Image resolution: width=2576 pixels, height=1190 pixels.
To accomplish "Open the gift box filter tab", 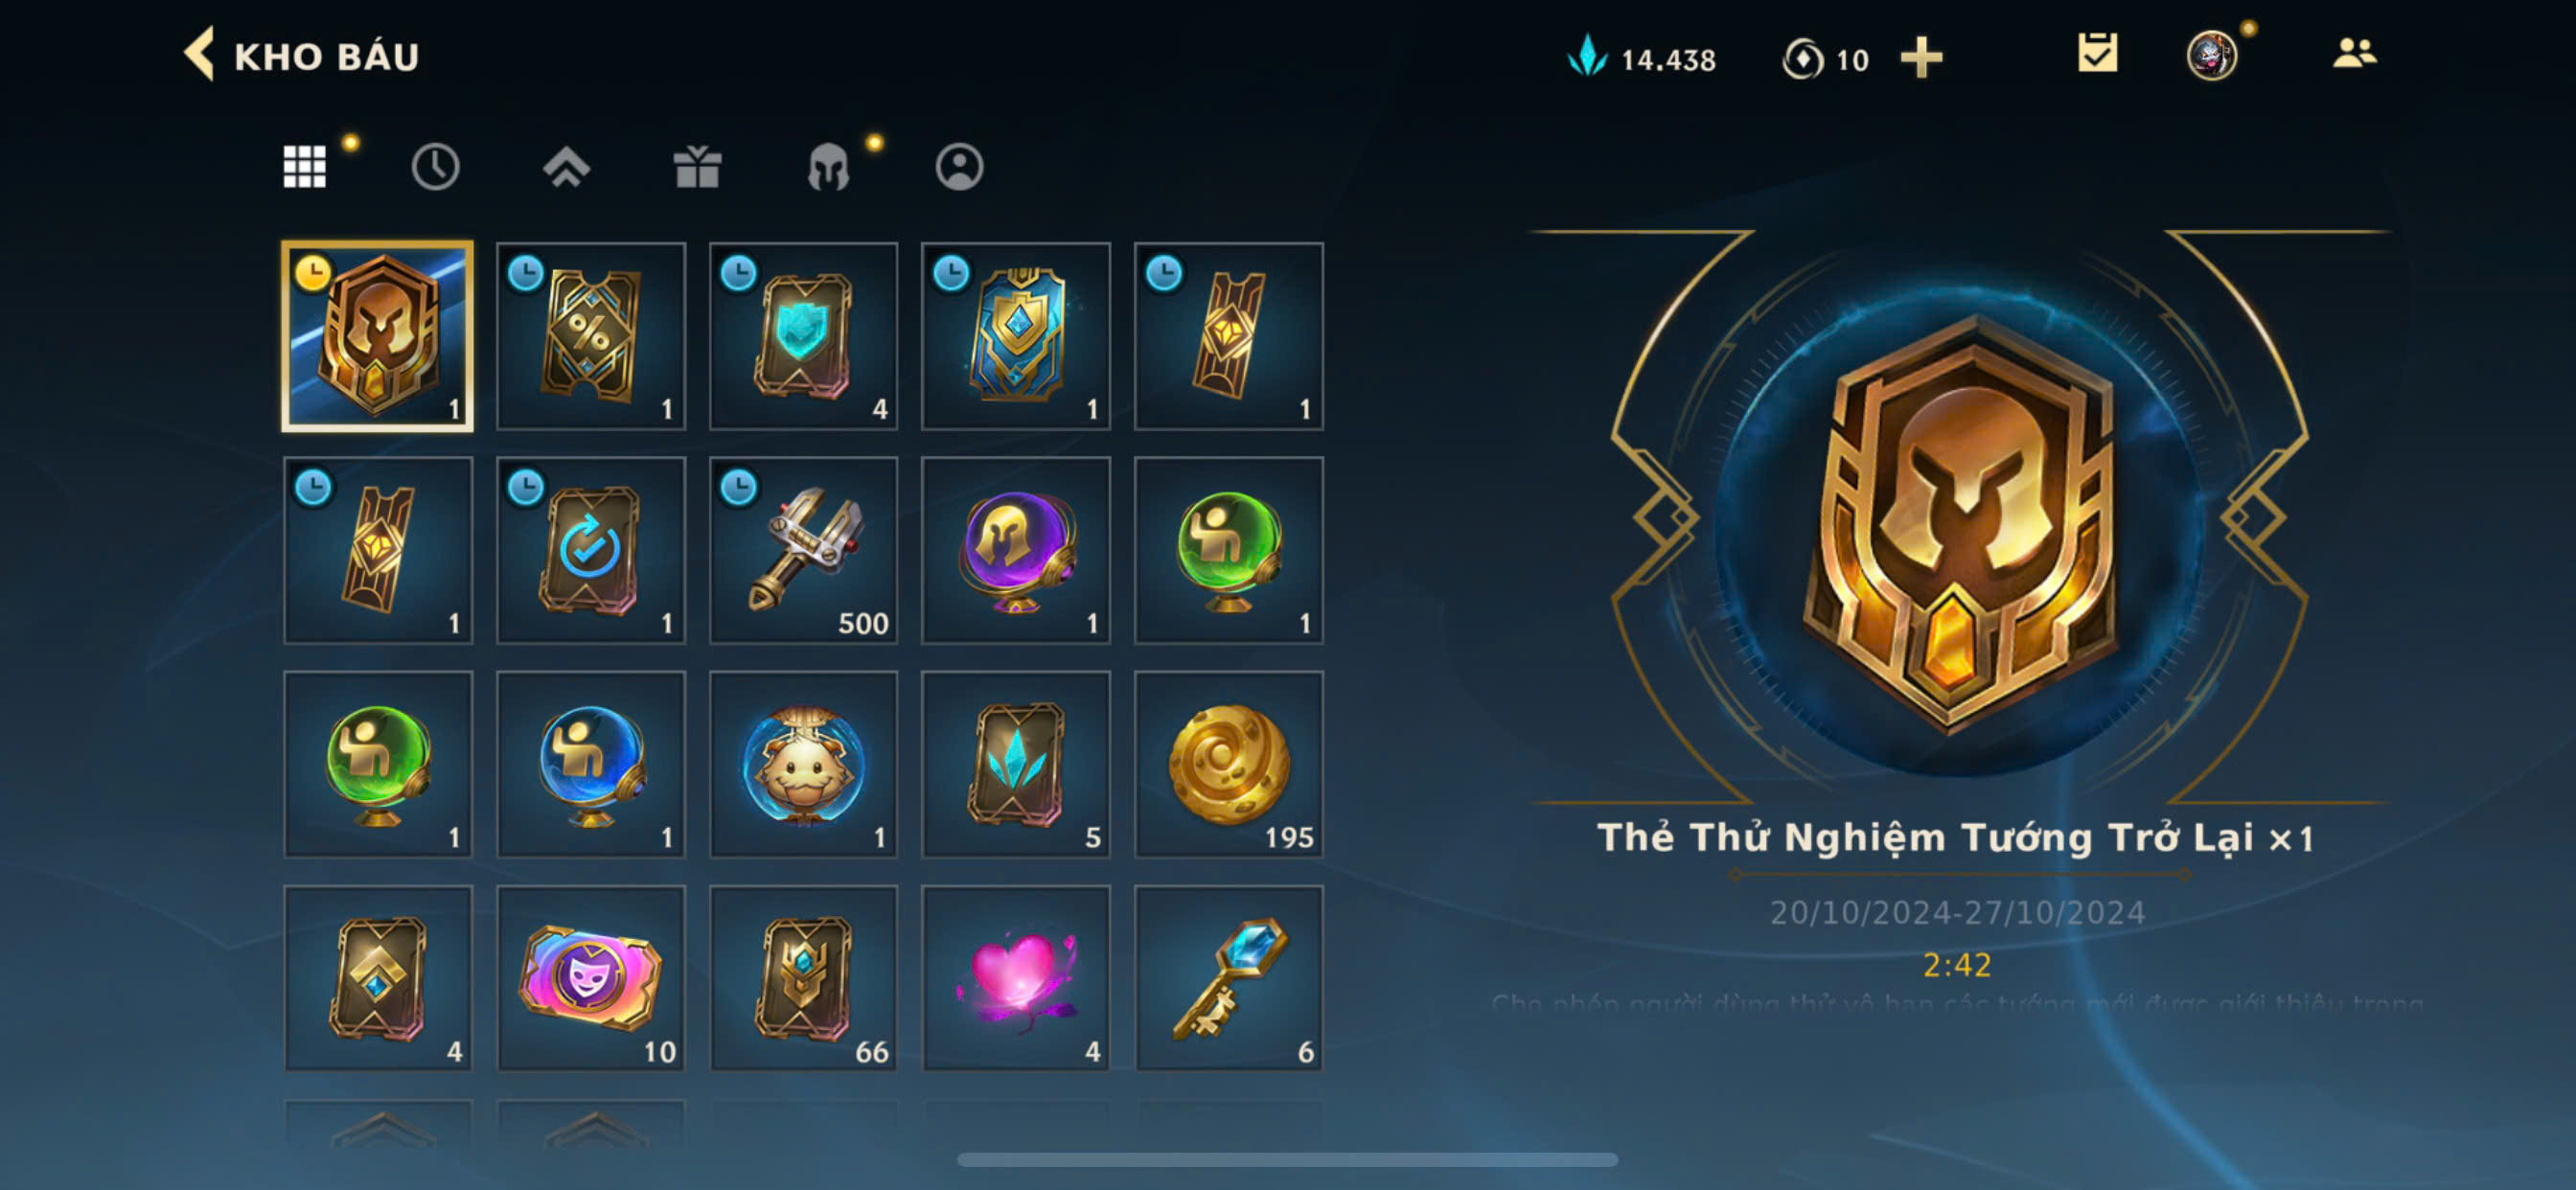I will pyautogui.click(x=697, y=167).
